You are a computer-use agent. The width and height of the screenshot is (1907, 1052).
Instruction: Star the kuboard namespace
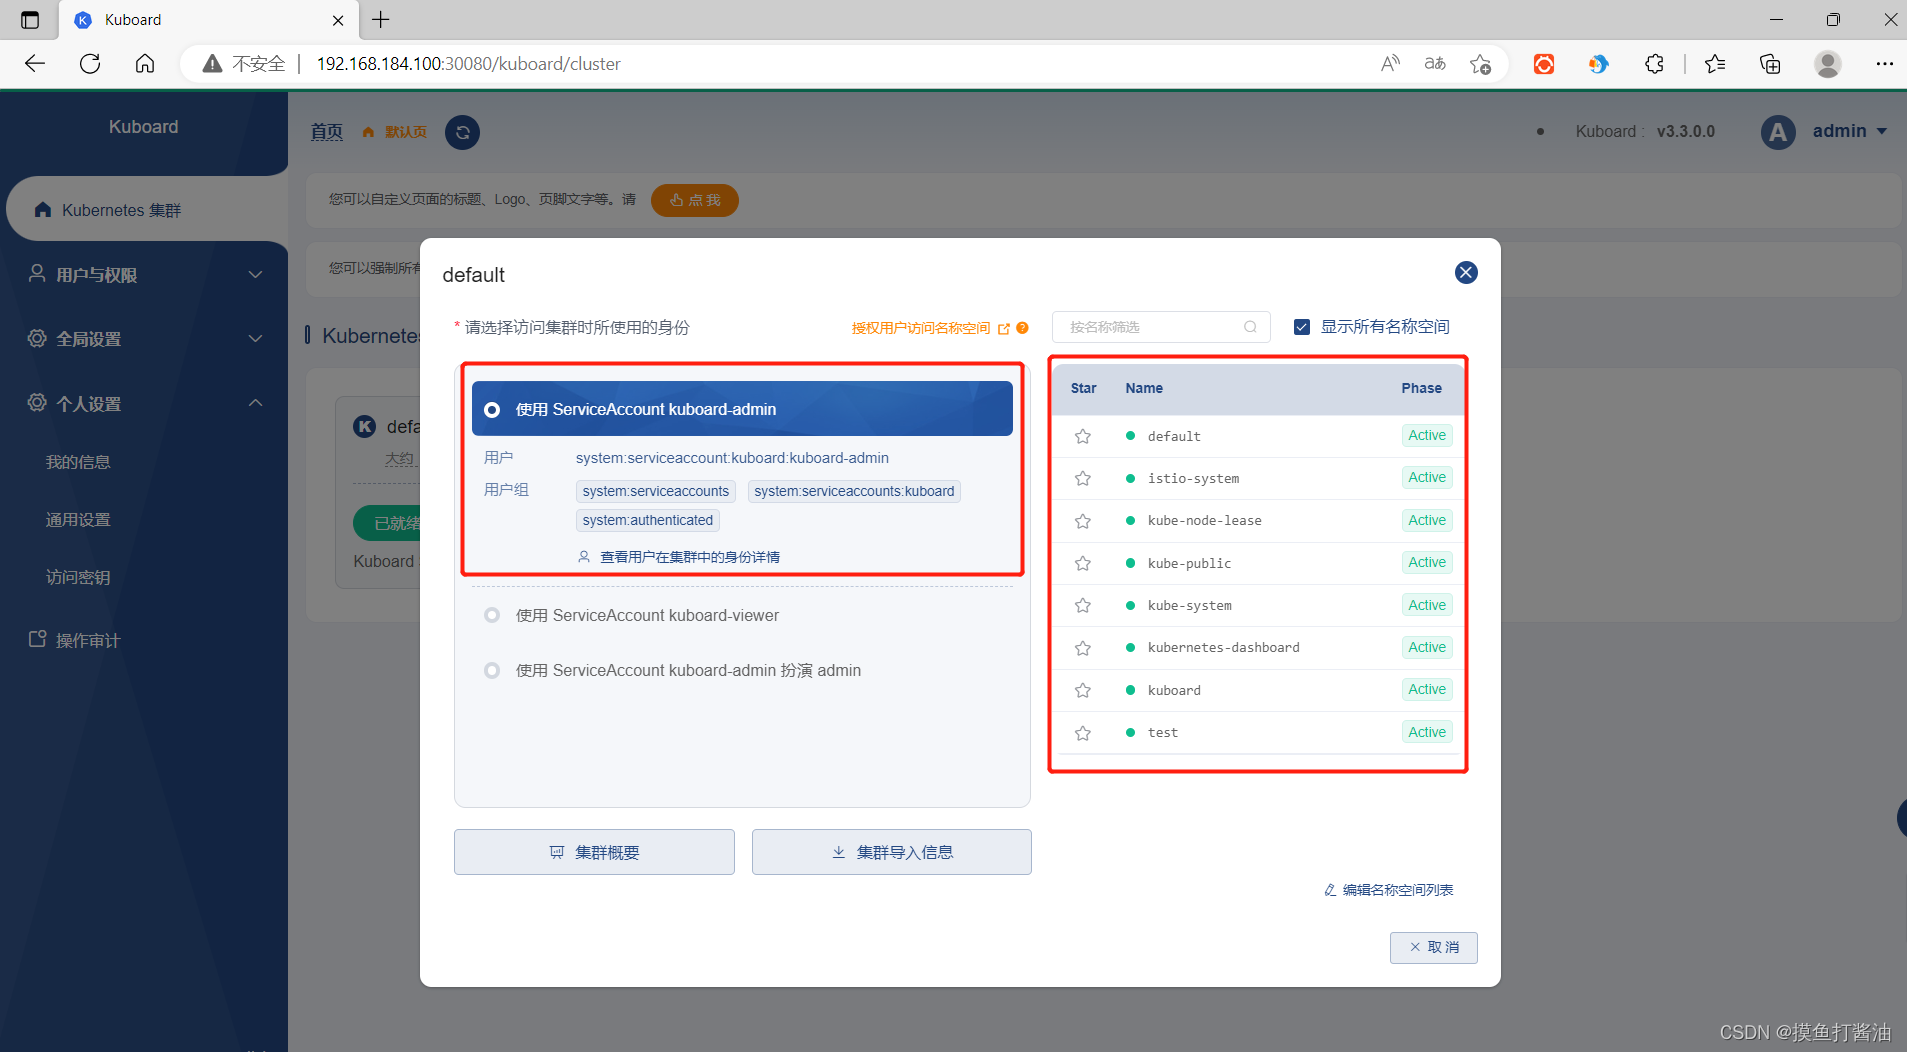pos(1083,690)
